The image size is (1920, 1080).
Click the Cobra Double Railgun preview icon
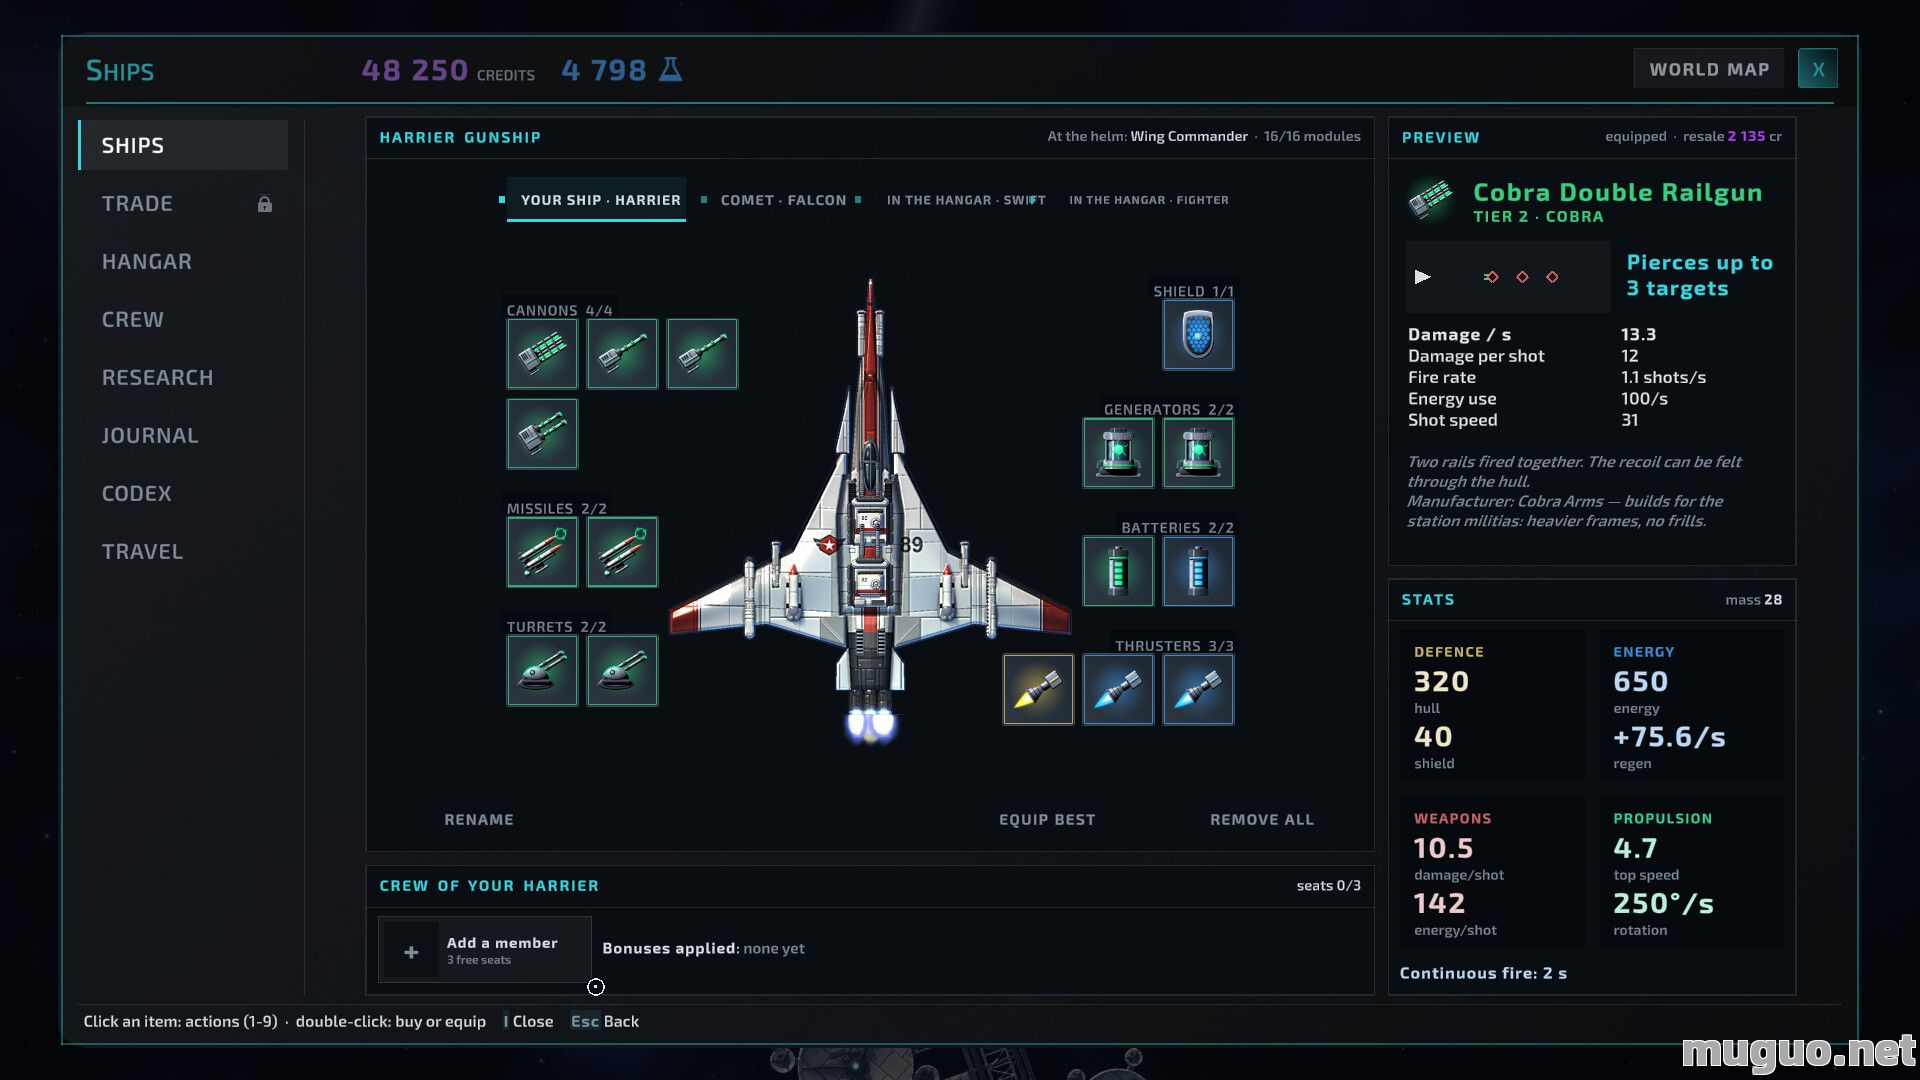pos(1431,200)
